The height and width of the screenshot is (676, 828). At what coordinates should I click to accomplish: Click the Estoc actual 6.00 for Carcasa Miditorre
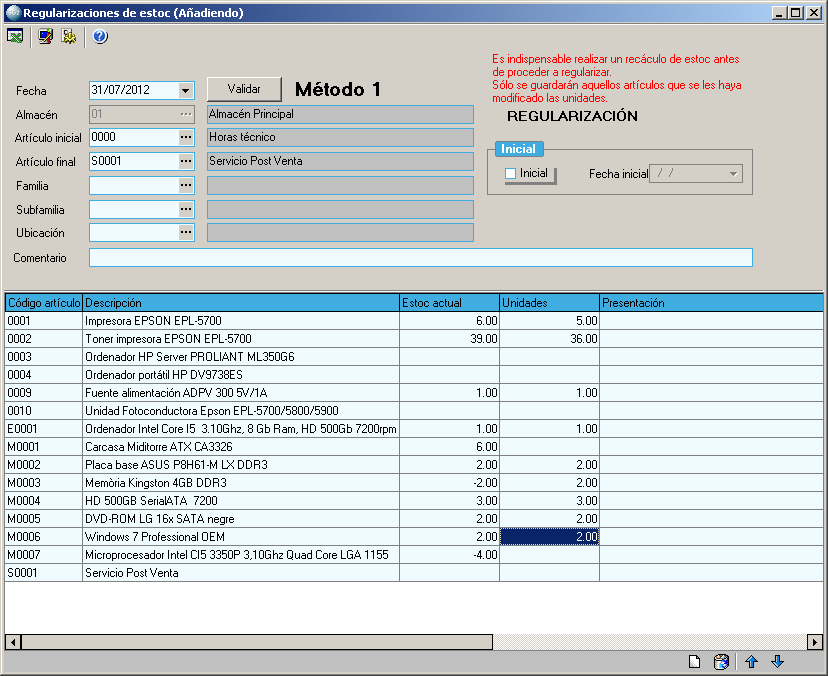tap(449, 446)
